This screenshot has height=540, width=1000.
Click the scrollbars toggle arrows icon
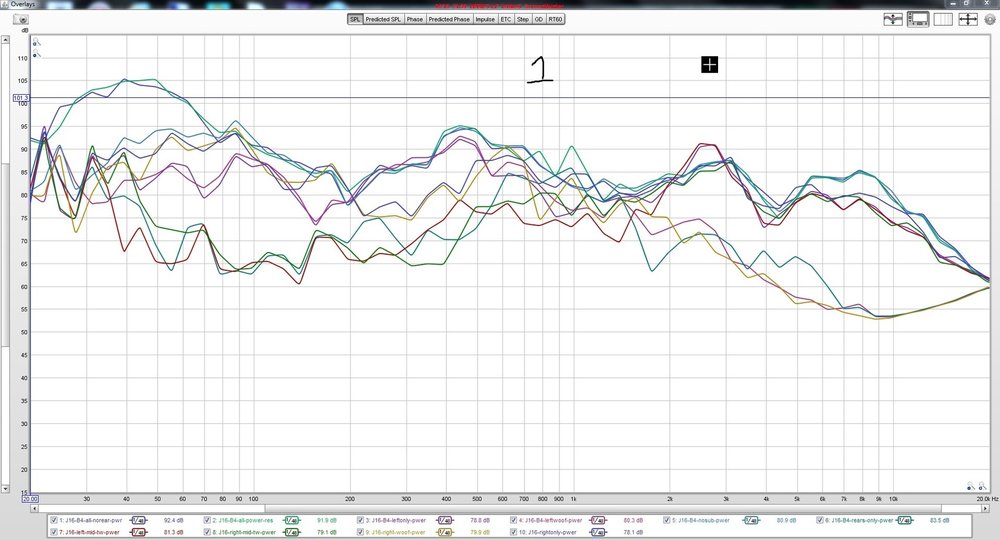(967, 19)
